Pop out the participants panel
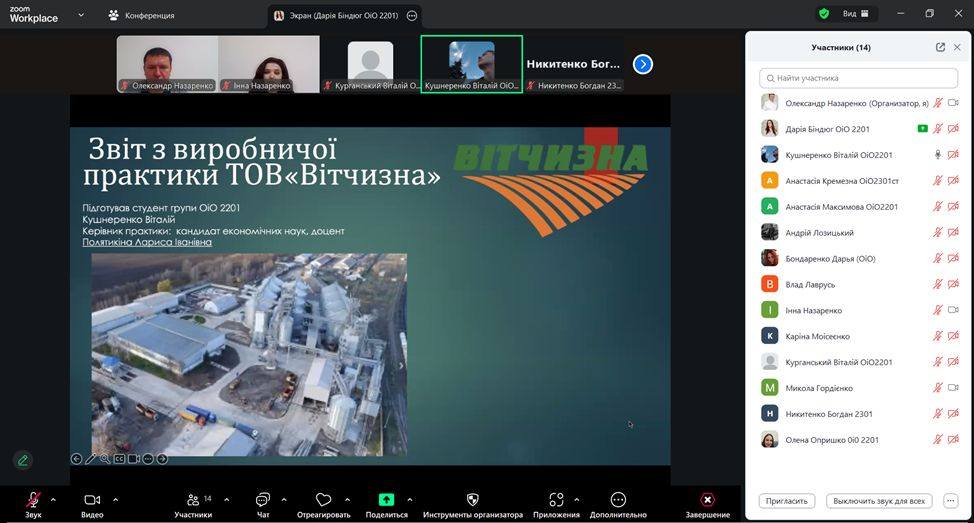974x523 pixels. pyautogui.click(x=940, y=47)
